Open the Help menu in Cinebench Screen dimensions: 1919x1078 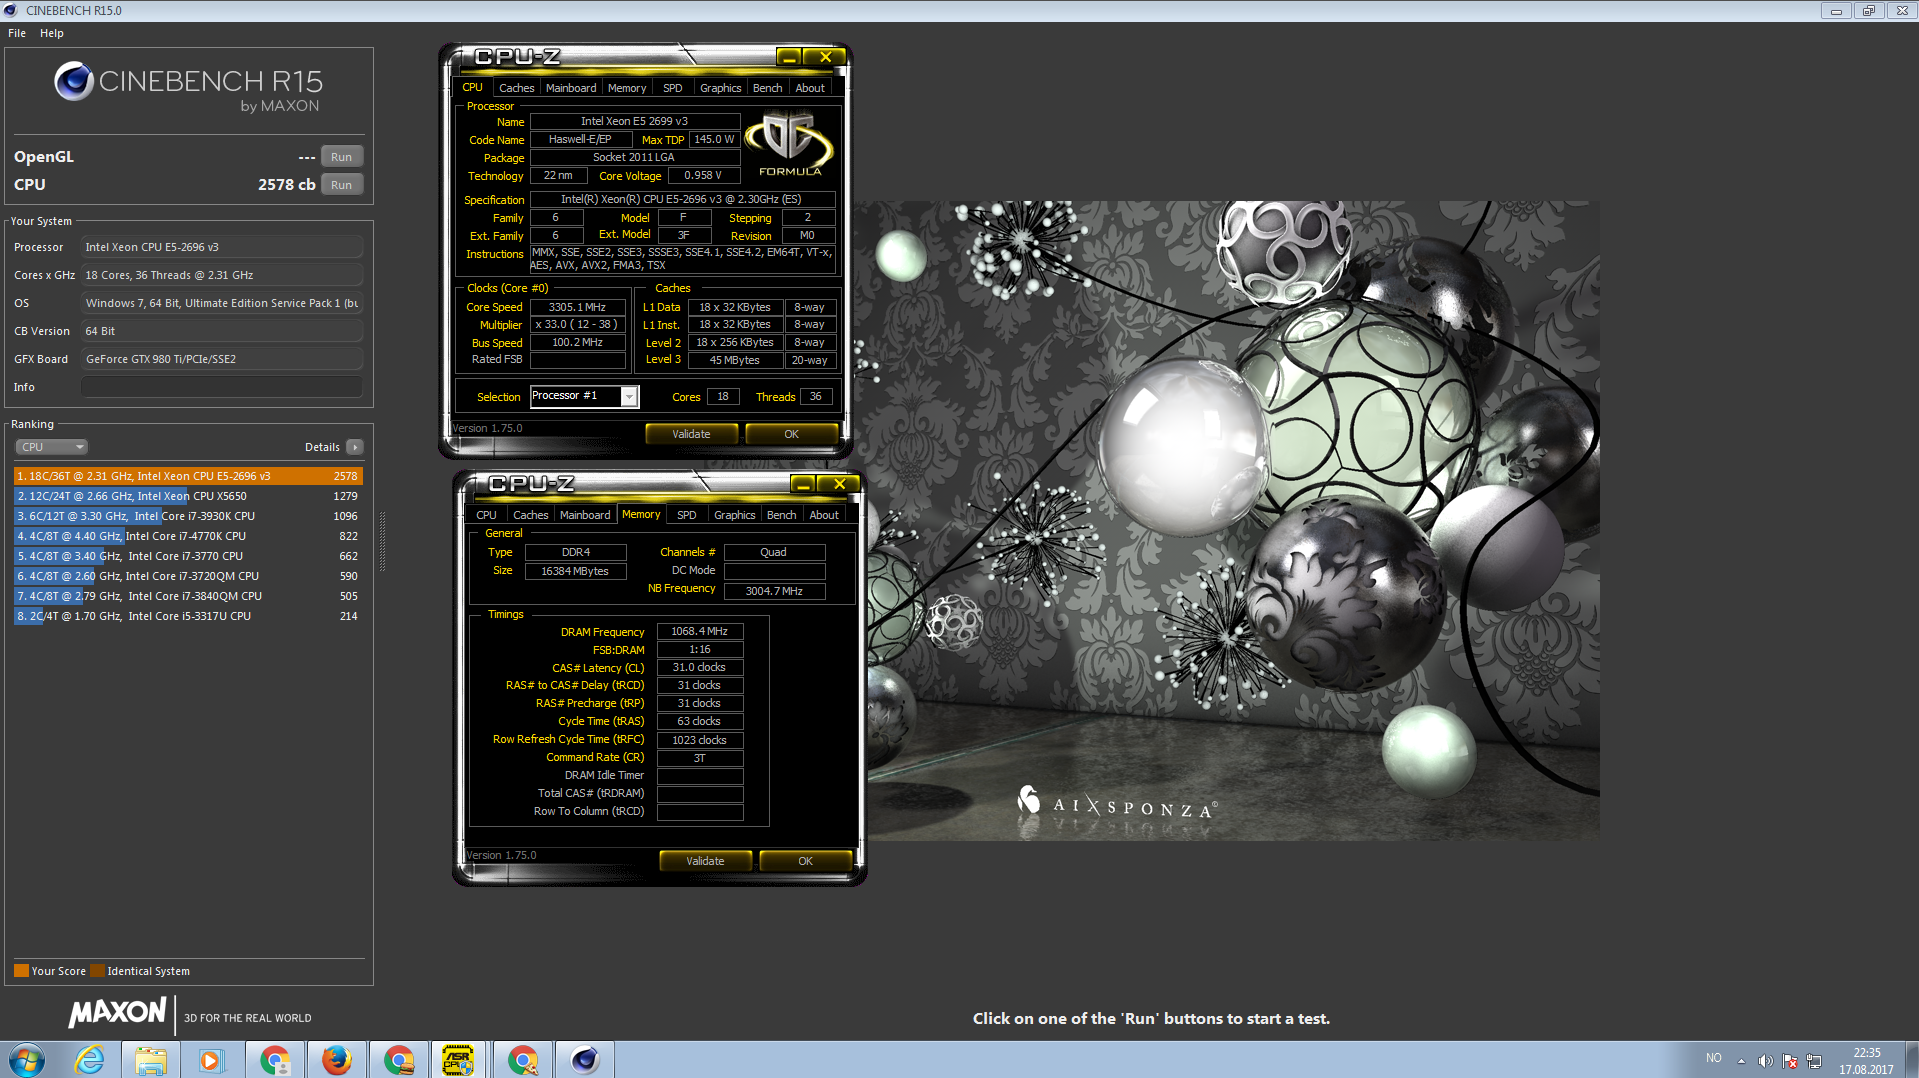(52, 33)
